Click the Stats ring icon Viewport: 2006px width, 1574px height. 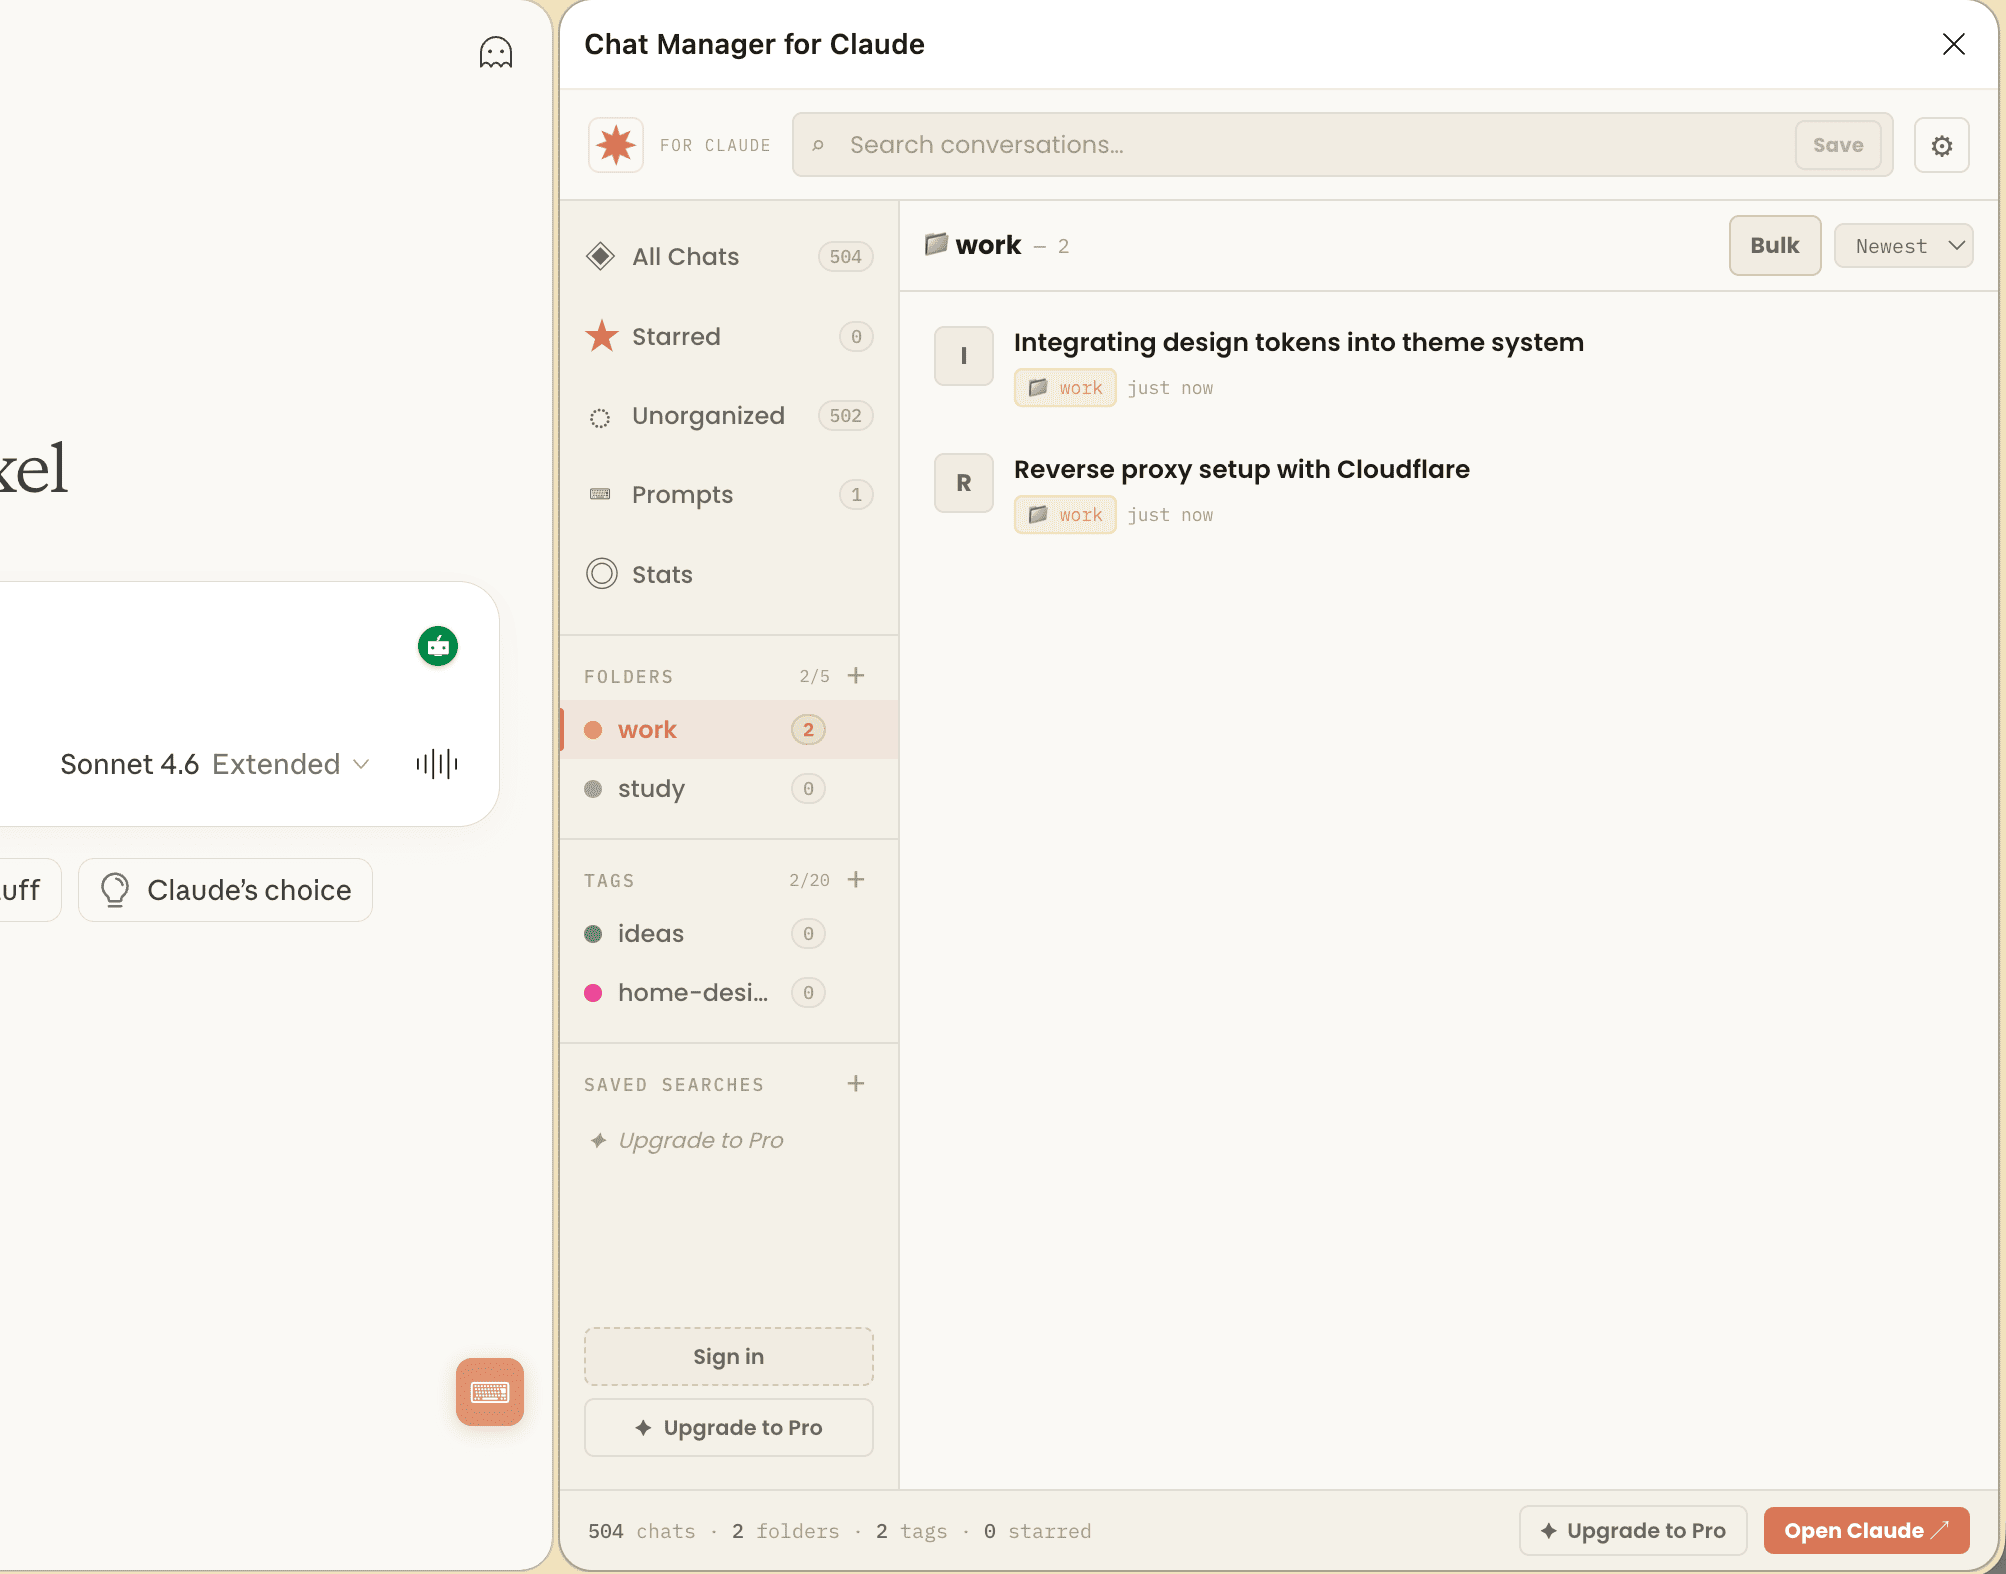click(602, 574)
